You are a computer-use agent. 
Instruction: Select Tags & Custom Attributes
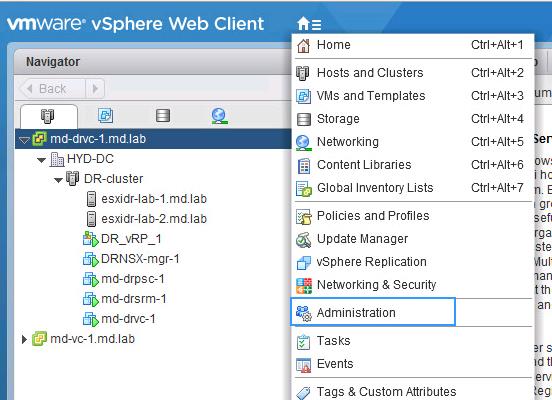pyautogui.click(x=413, y=392)
